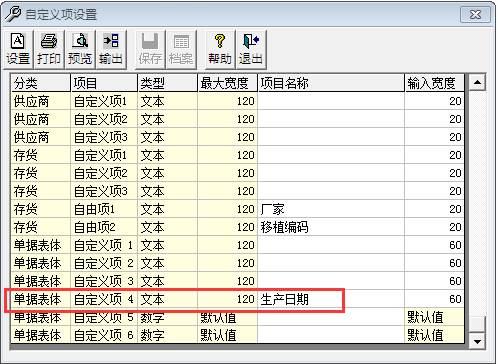
Task: Select 存货 自定义项3 item cell
Action: click(x=104, y=191)
